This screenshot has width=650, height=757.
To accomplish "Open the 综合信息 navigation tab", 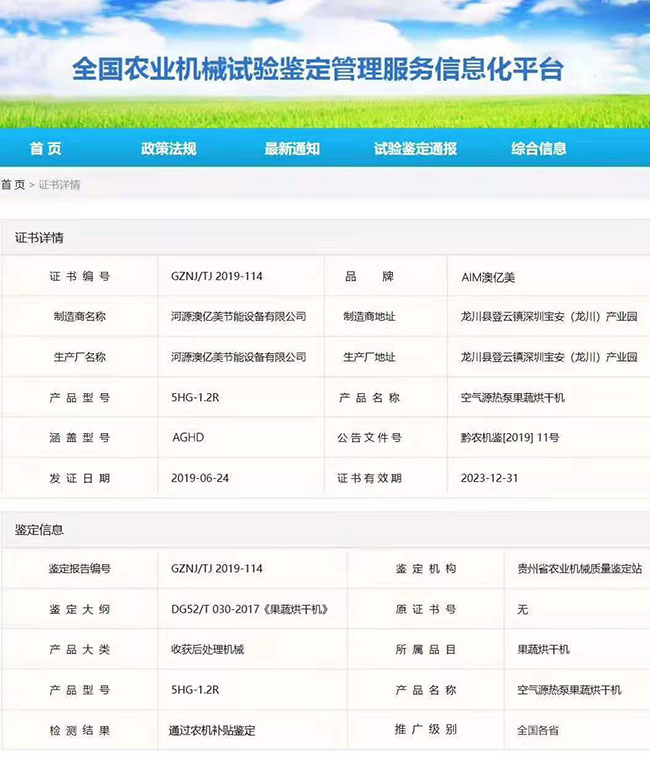I will [x=539, y=148].
